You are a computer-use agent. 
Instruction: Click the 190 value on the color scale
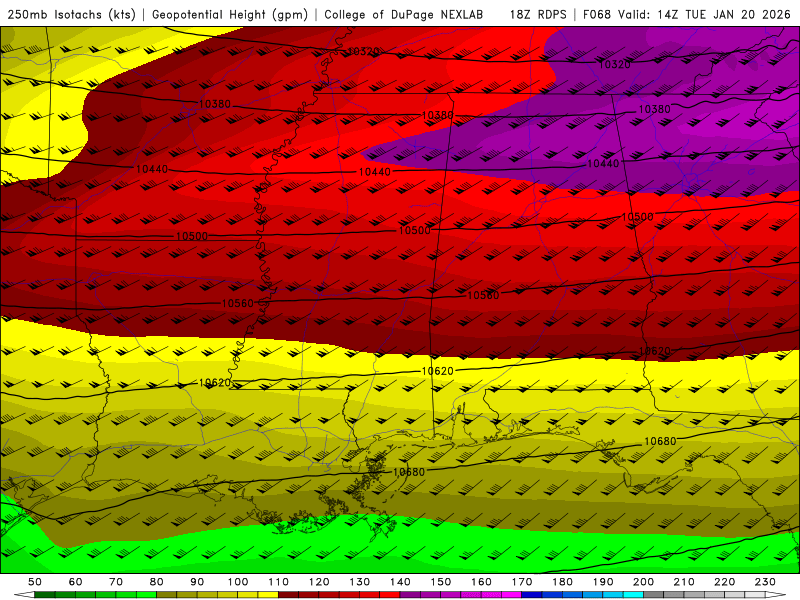[603, 582]
